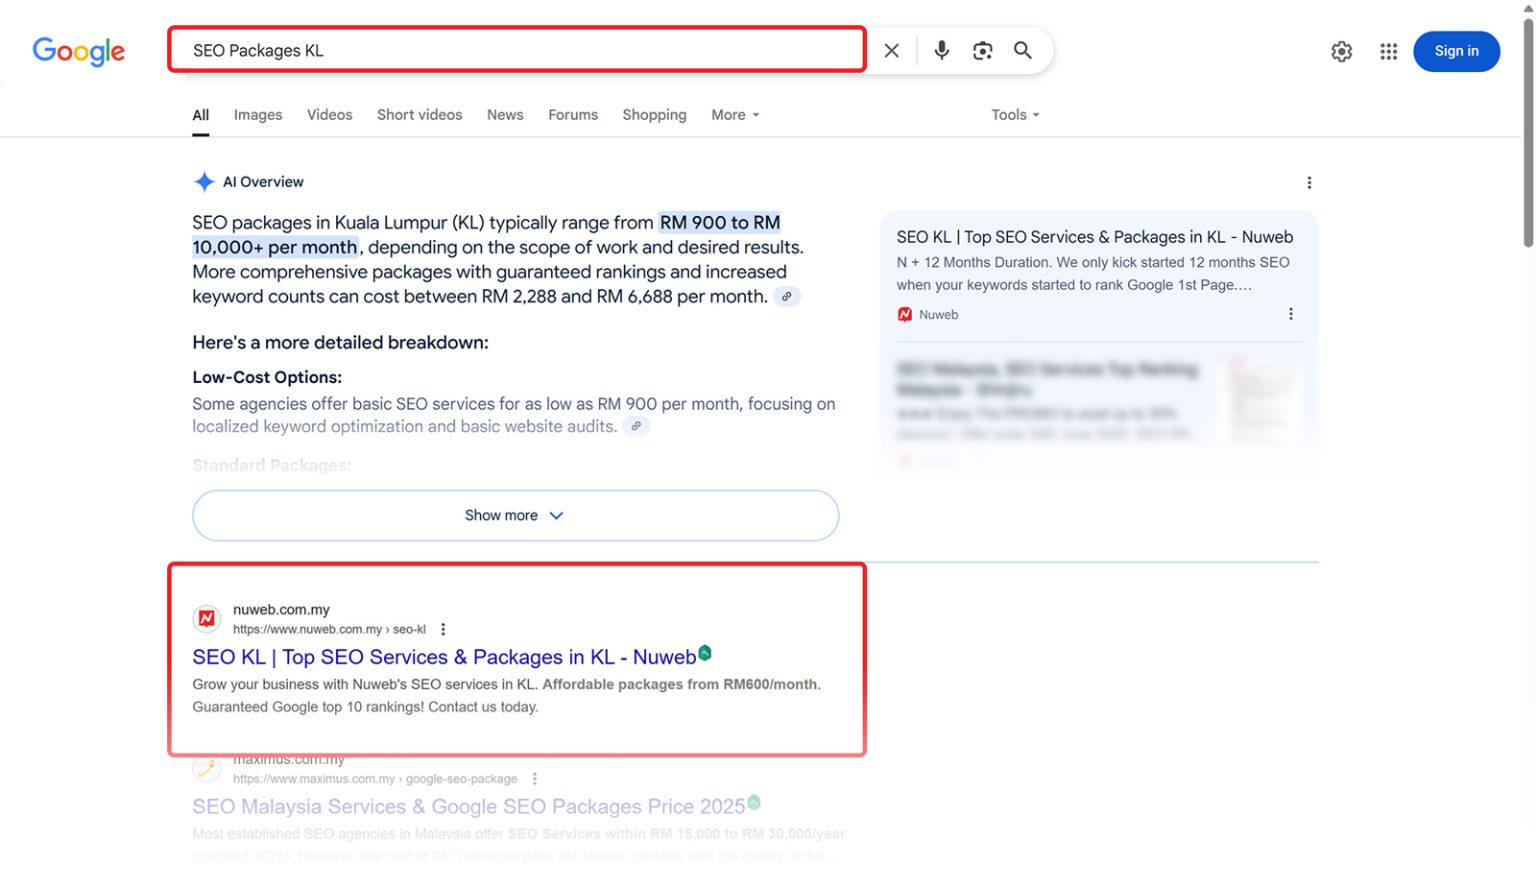Open the SEO KL Nuweb result title link
Image resolution: width=1536 pixels, height=886 pixels.
(x=443, y=658)
